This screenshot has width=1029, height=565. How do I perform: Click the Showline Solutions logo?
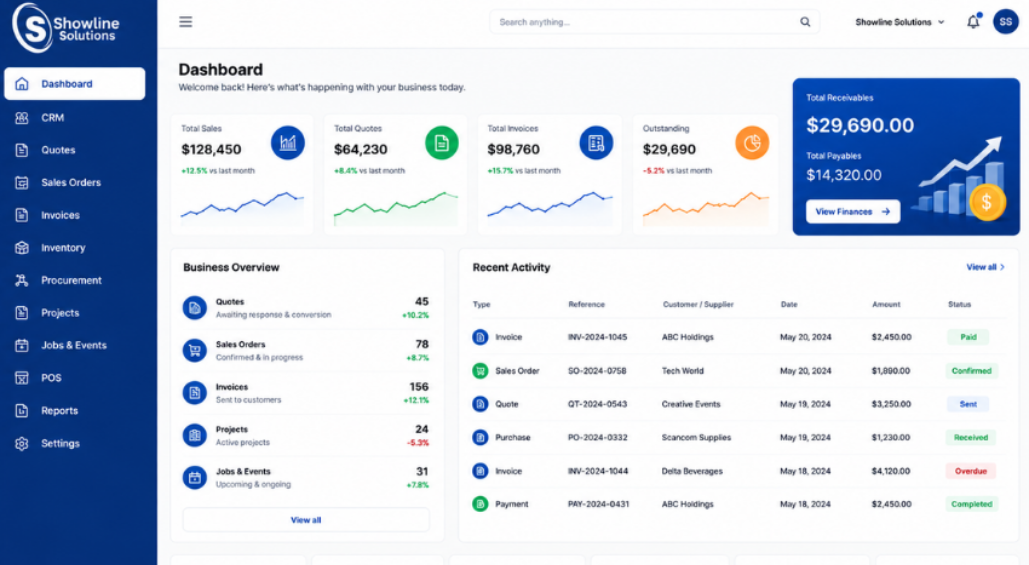pos(66,28)
